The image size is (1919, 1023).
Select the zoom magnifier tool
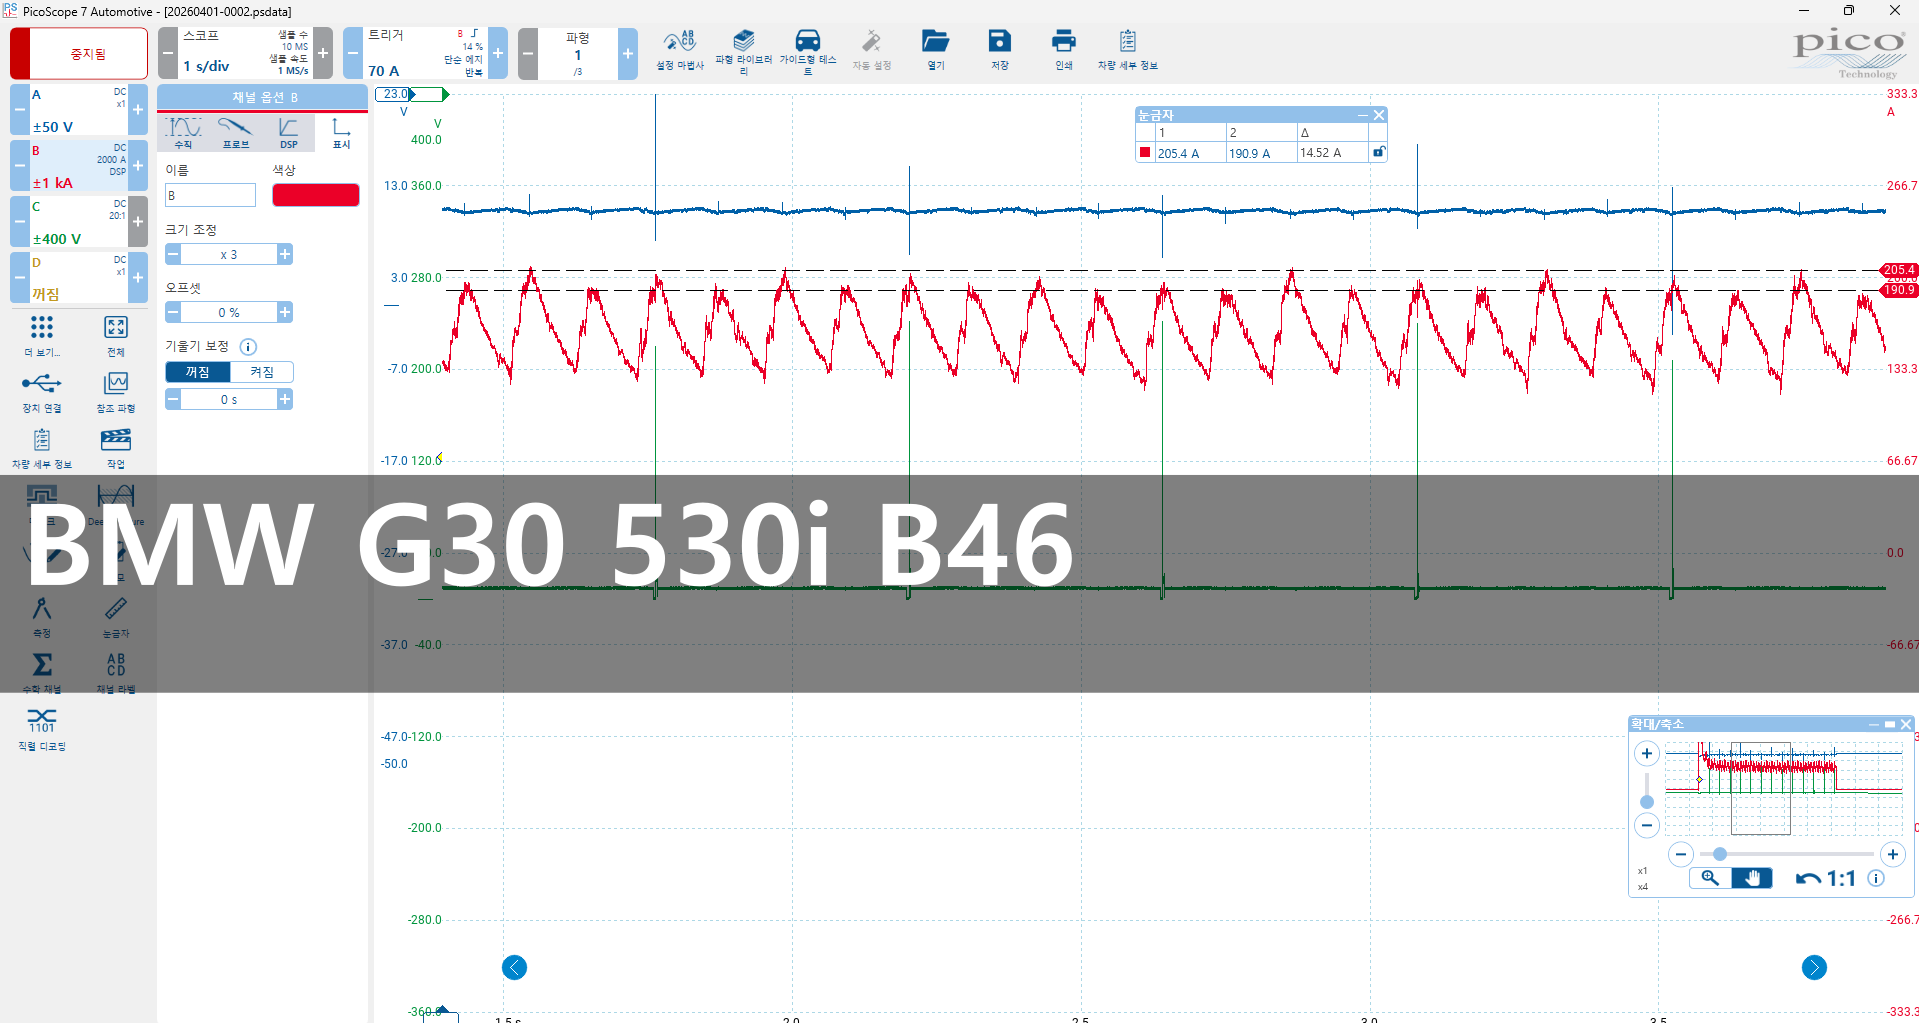[x=1710, y=878]
